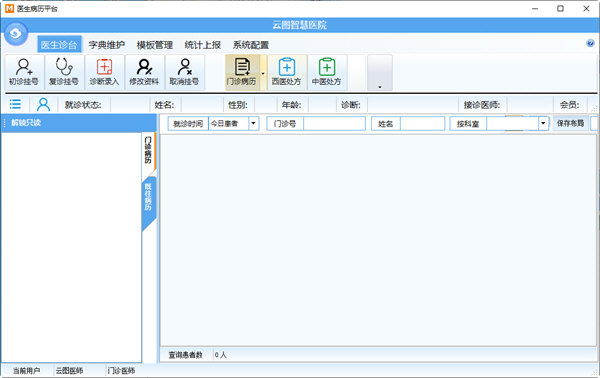
Task: Open 修改资料 edit patient info
Action: (144, 72)
